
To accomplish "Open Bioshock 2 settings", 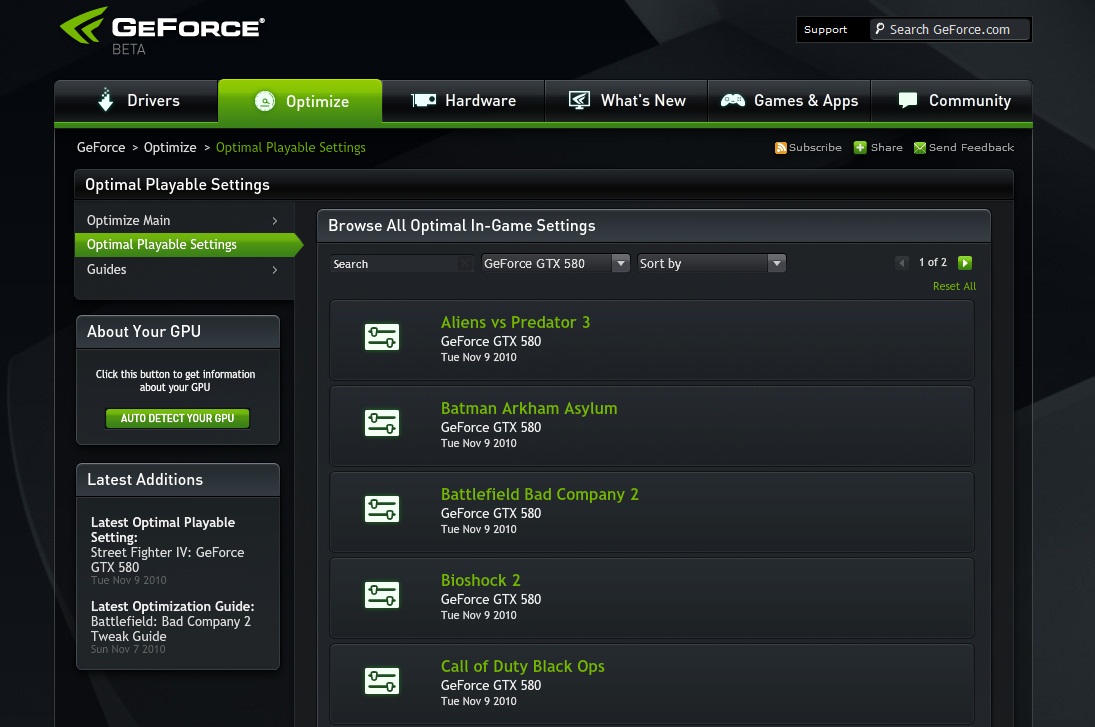I will click(x=480, y=580).
